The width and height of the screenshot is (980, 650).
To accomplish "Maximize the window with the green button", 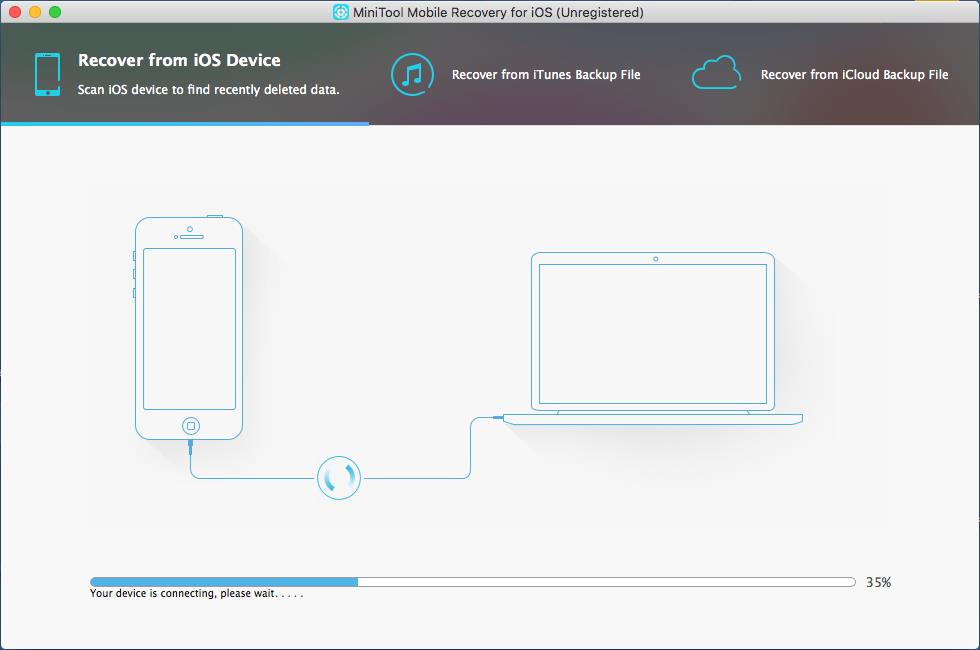I will coord(55,12).
